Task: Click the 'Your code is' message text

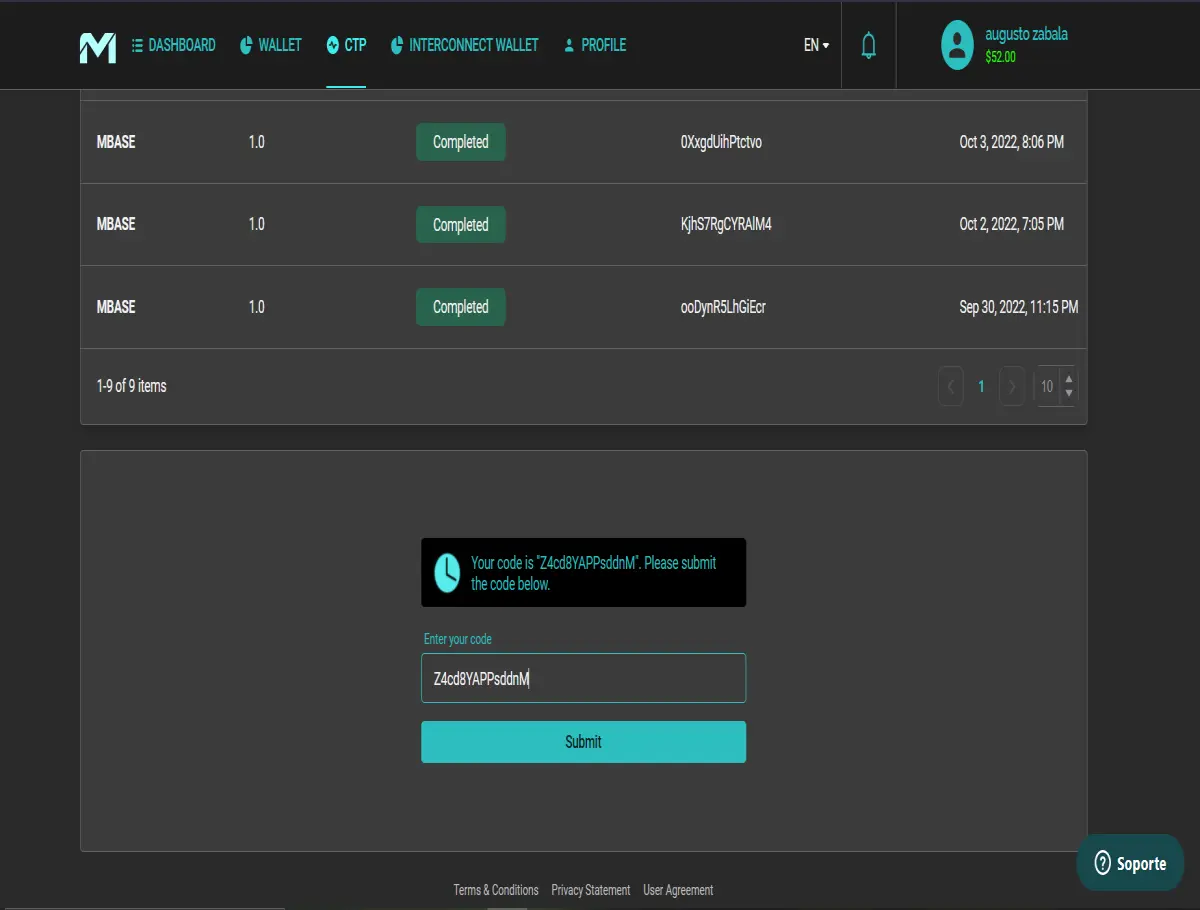Action: pos(594,573)
